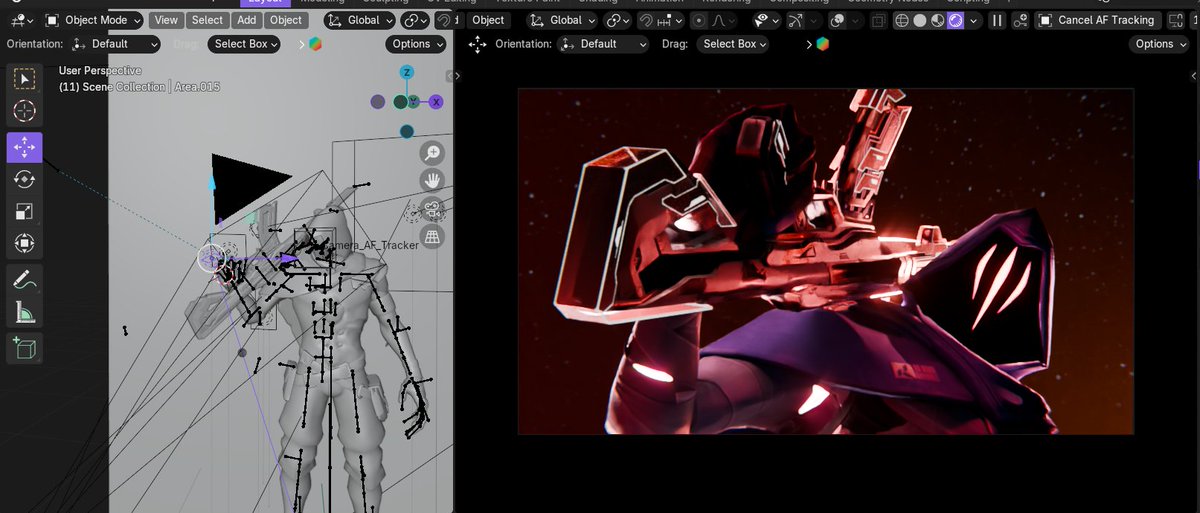Open Global transform orientation in left viewport

click(358, 20)
